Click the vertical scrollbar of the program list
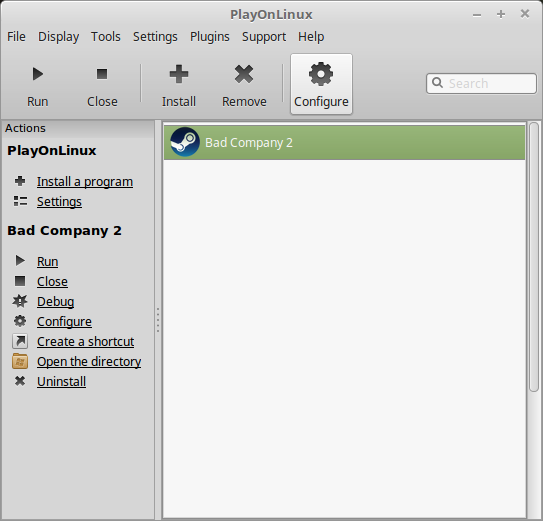This screenshot has height=521, width=543. pyautogui.click(x=534, y=256)
